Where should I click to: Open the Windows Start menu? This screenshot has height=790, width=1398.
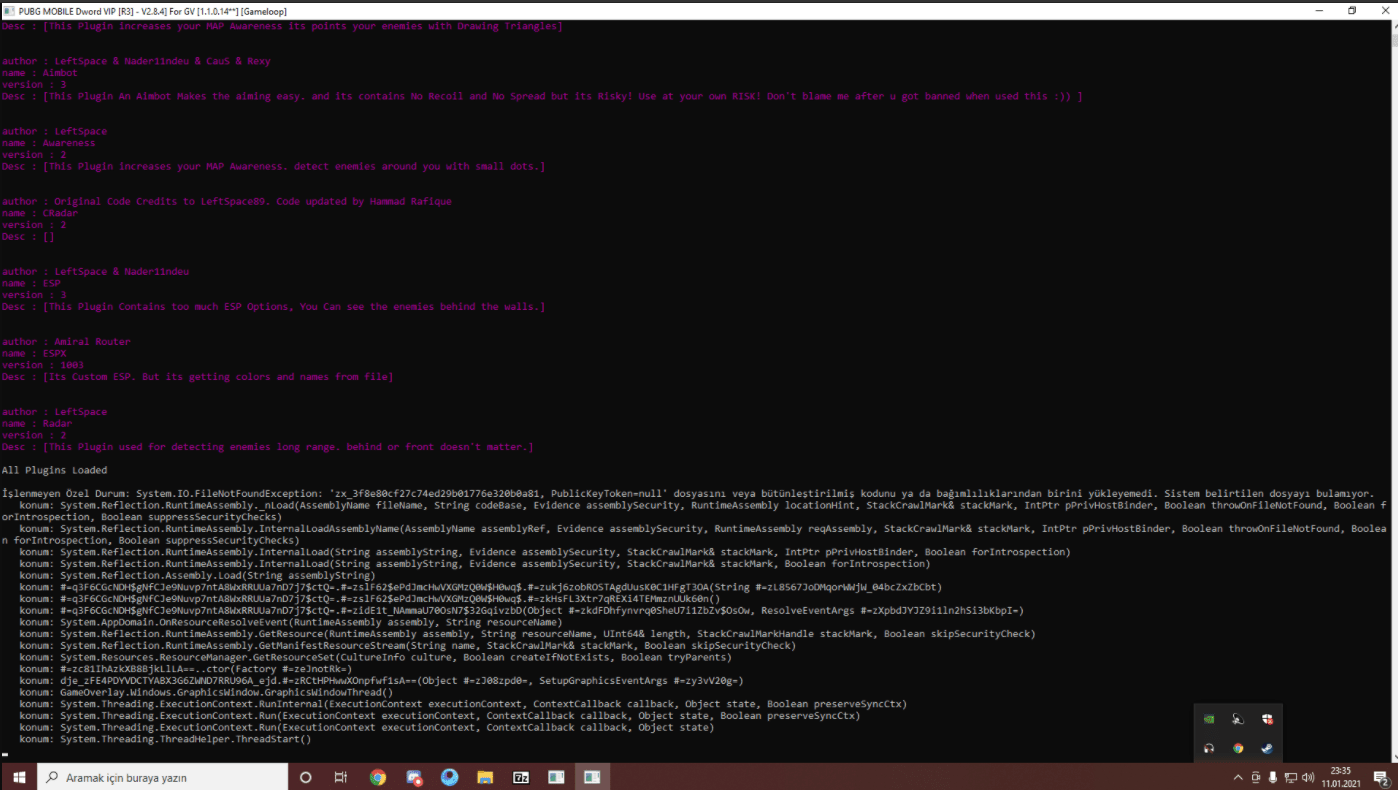point(18,777)
